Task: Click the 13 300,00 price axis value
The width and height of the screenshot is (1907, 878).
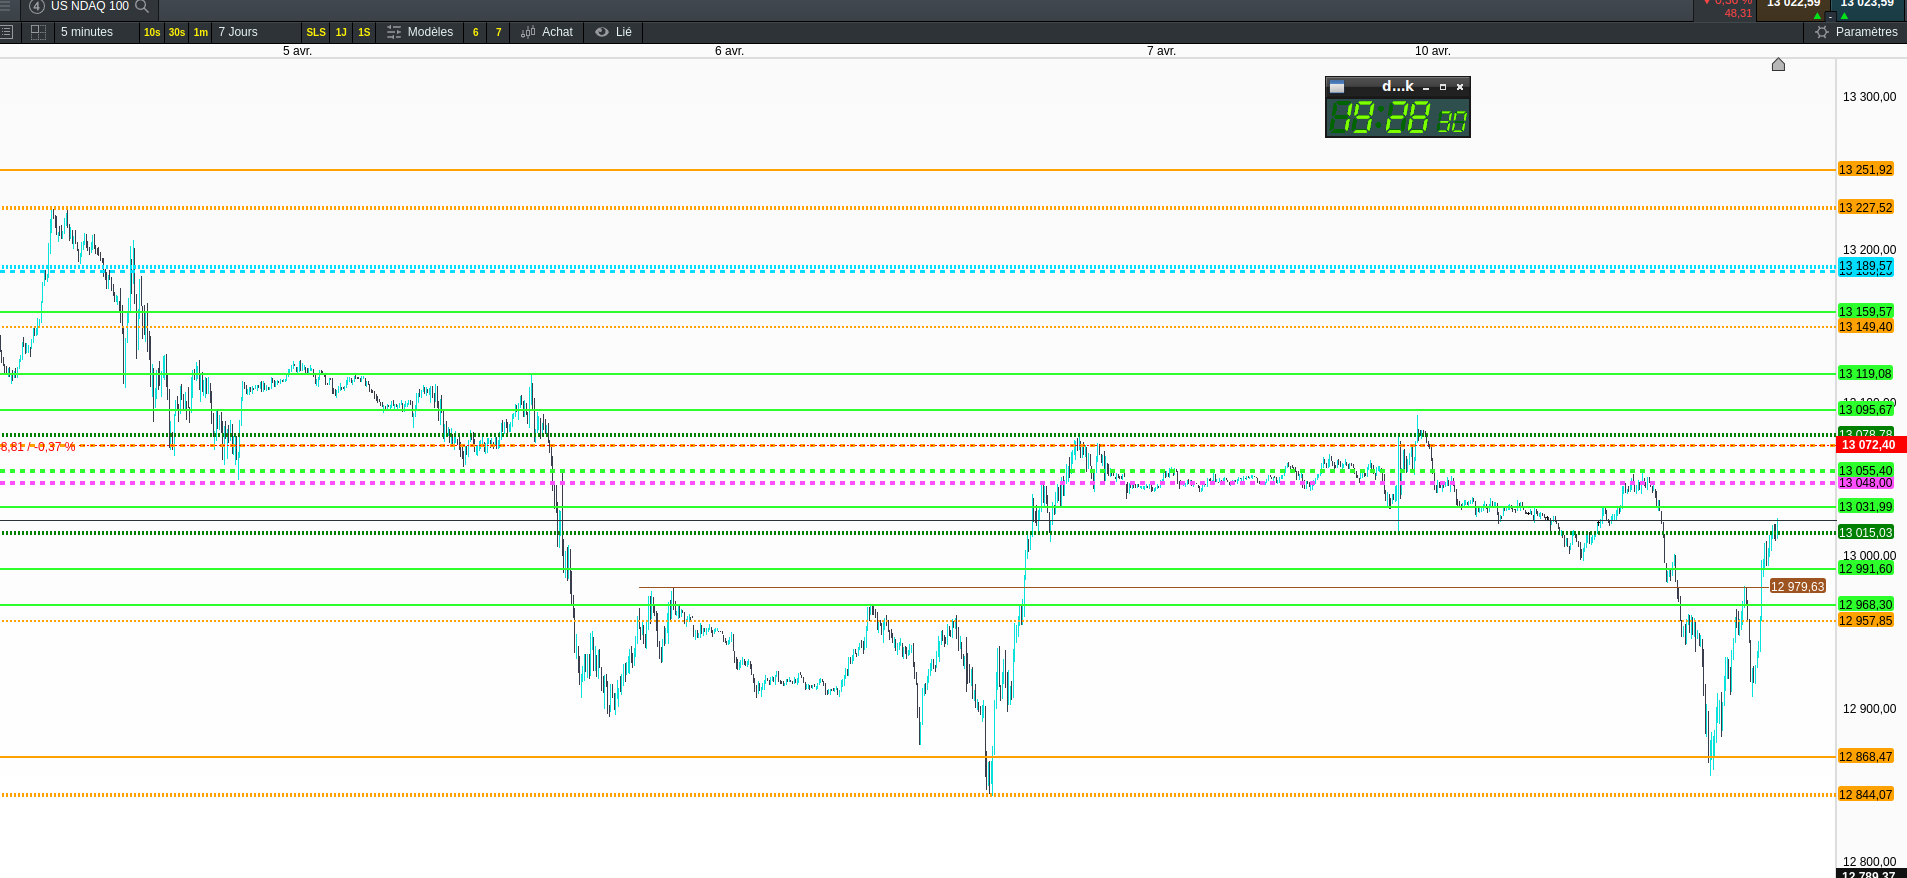Action: 1869,97
